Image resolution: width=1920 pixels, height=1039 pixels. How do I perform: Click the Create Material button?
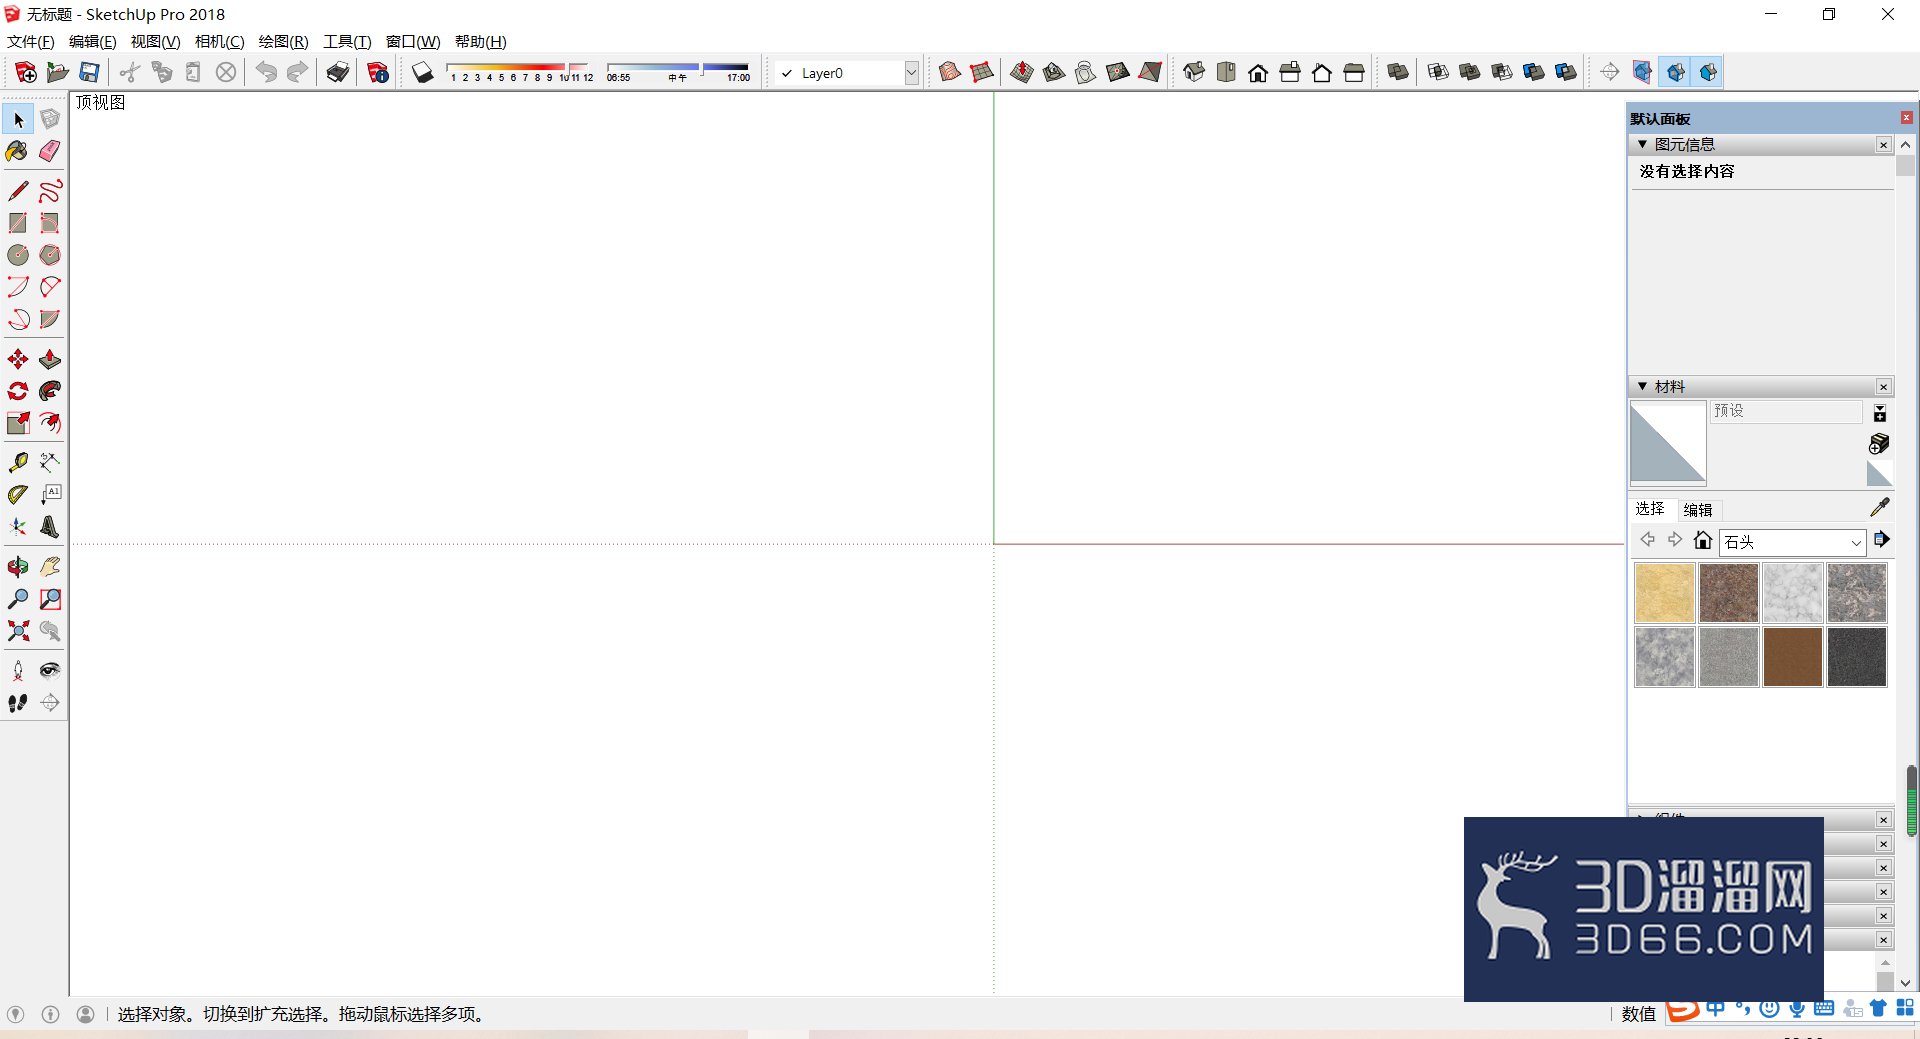[1879, 443]
